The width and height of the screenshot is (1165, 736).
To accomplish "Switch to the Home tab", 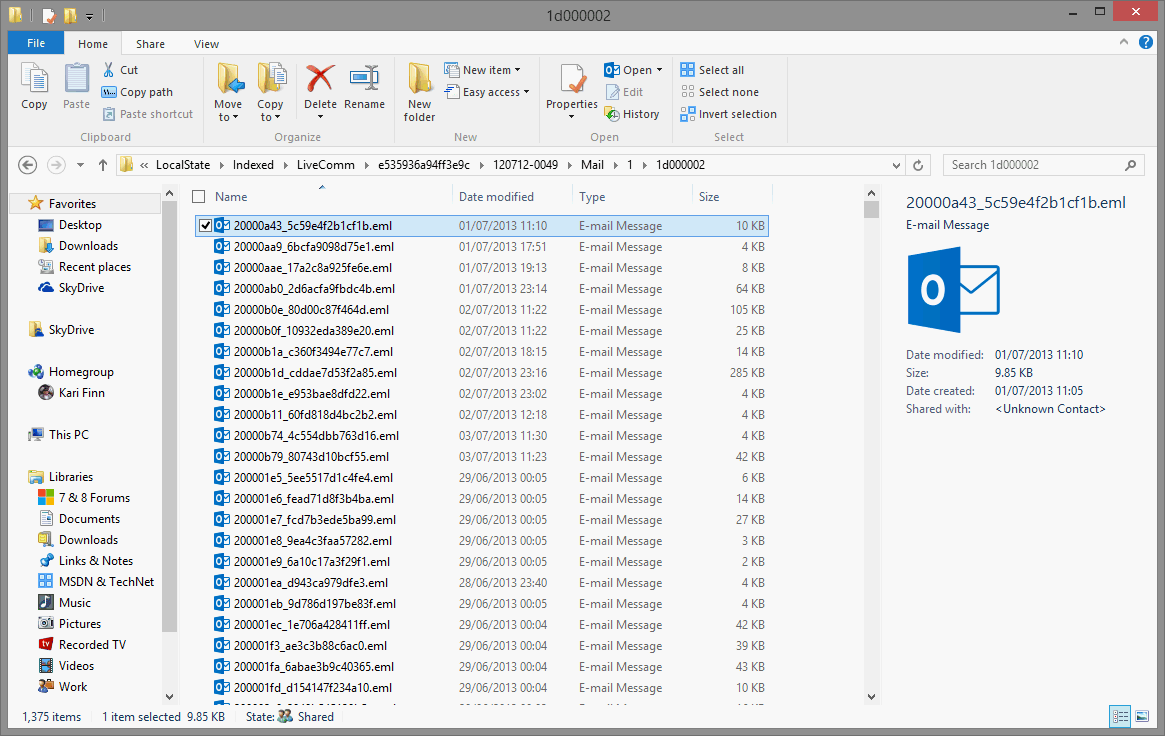I will [93, 44].
